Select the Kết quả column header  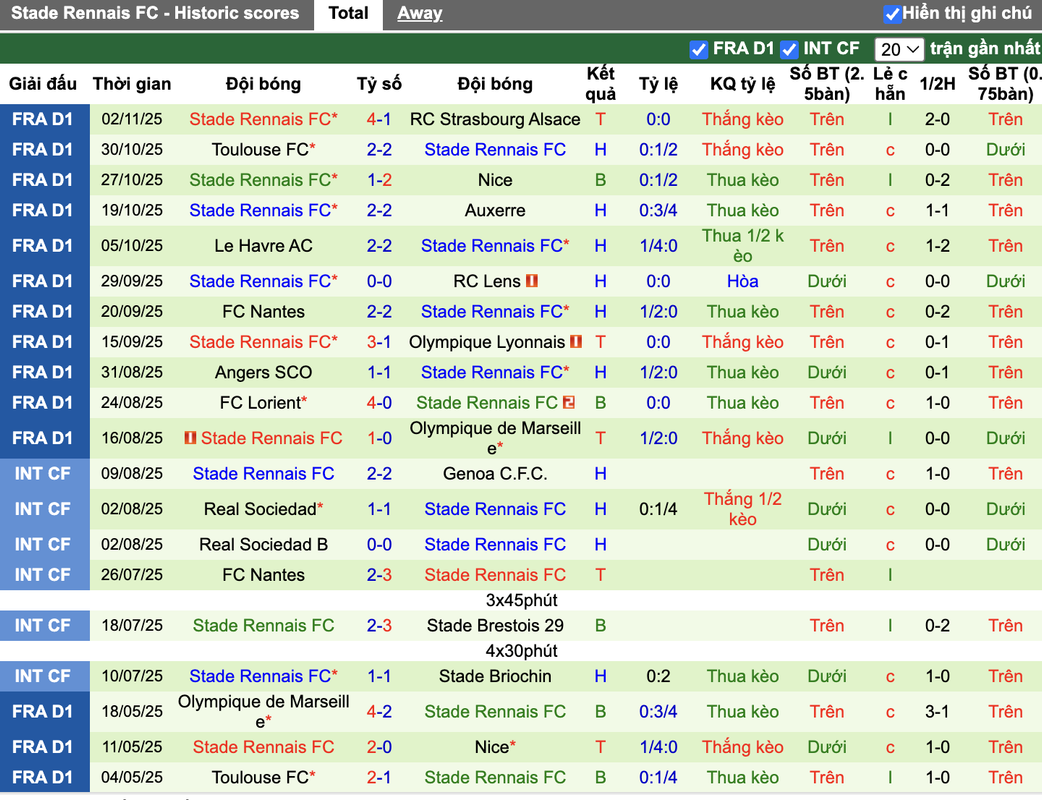click(x=600, y=84)
